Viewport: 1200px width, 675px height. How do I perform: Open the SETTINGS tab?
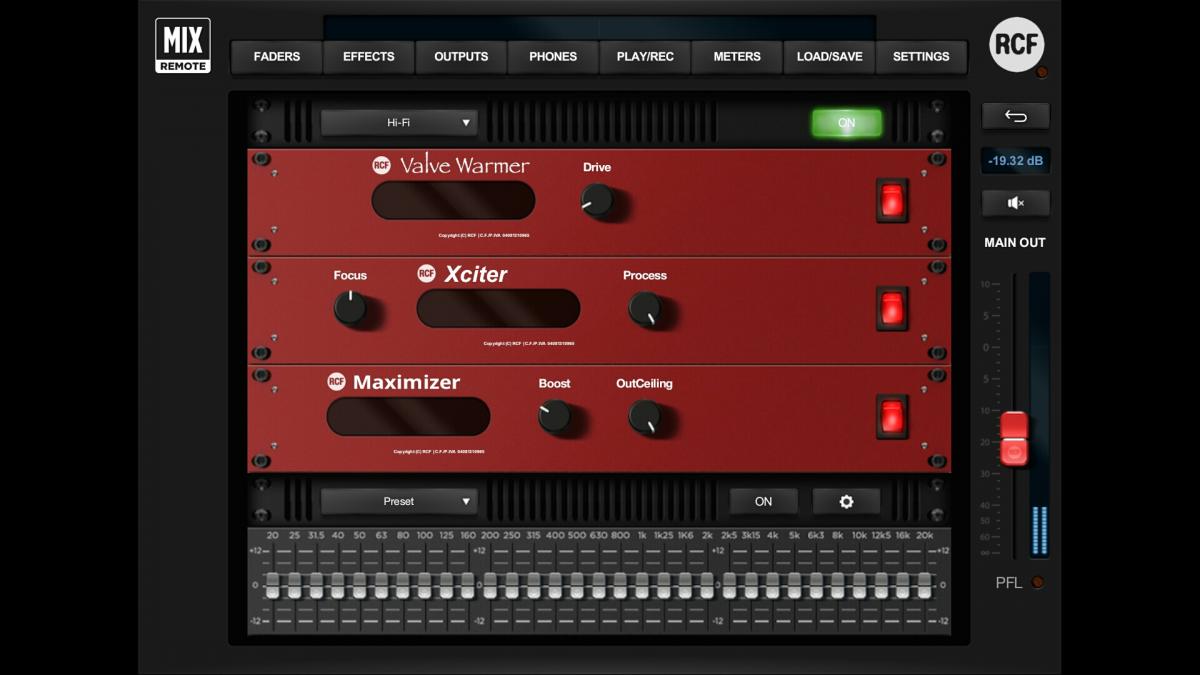(921, 57)
